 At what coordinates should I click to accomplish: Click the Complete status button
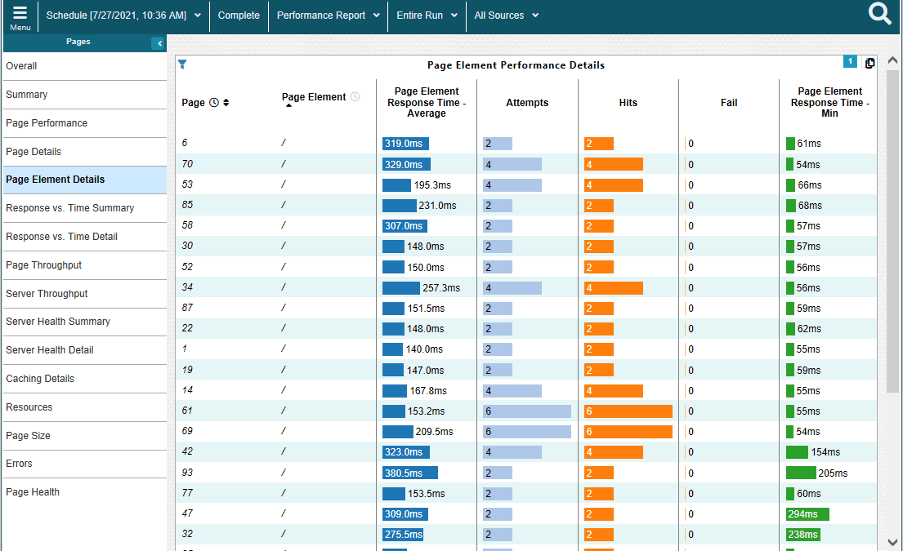238,16
